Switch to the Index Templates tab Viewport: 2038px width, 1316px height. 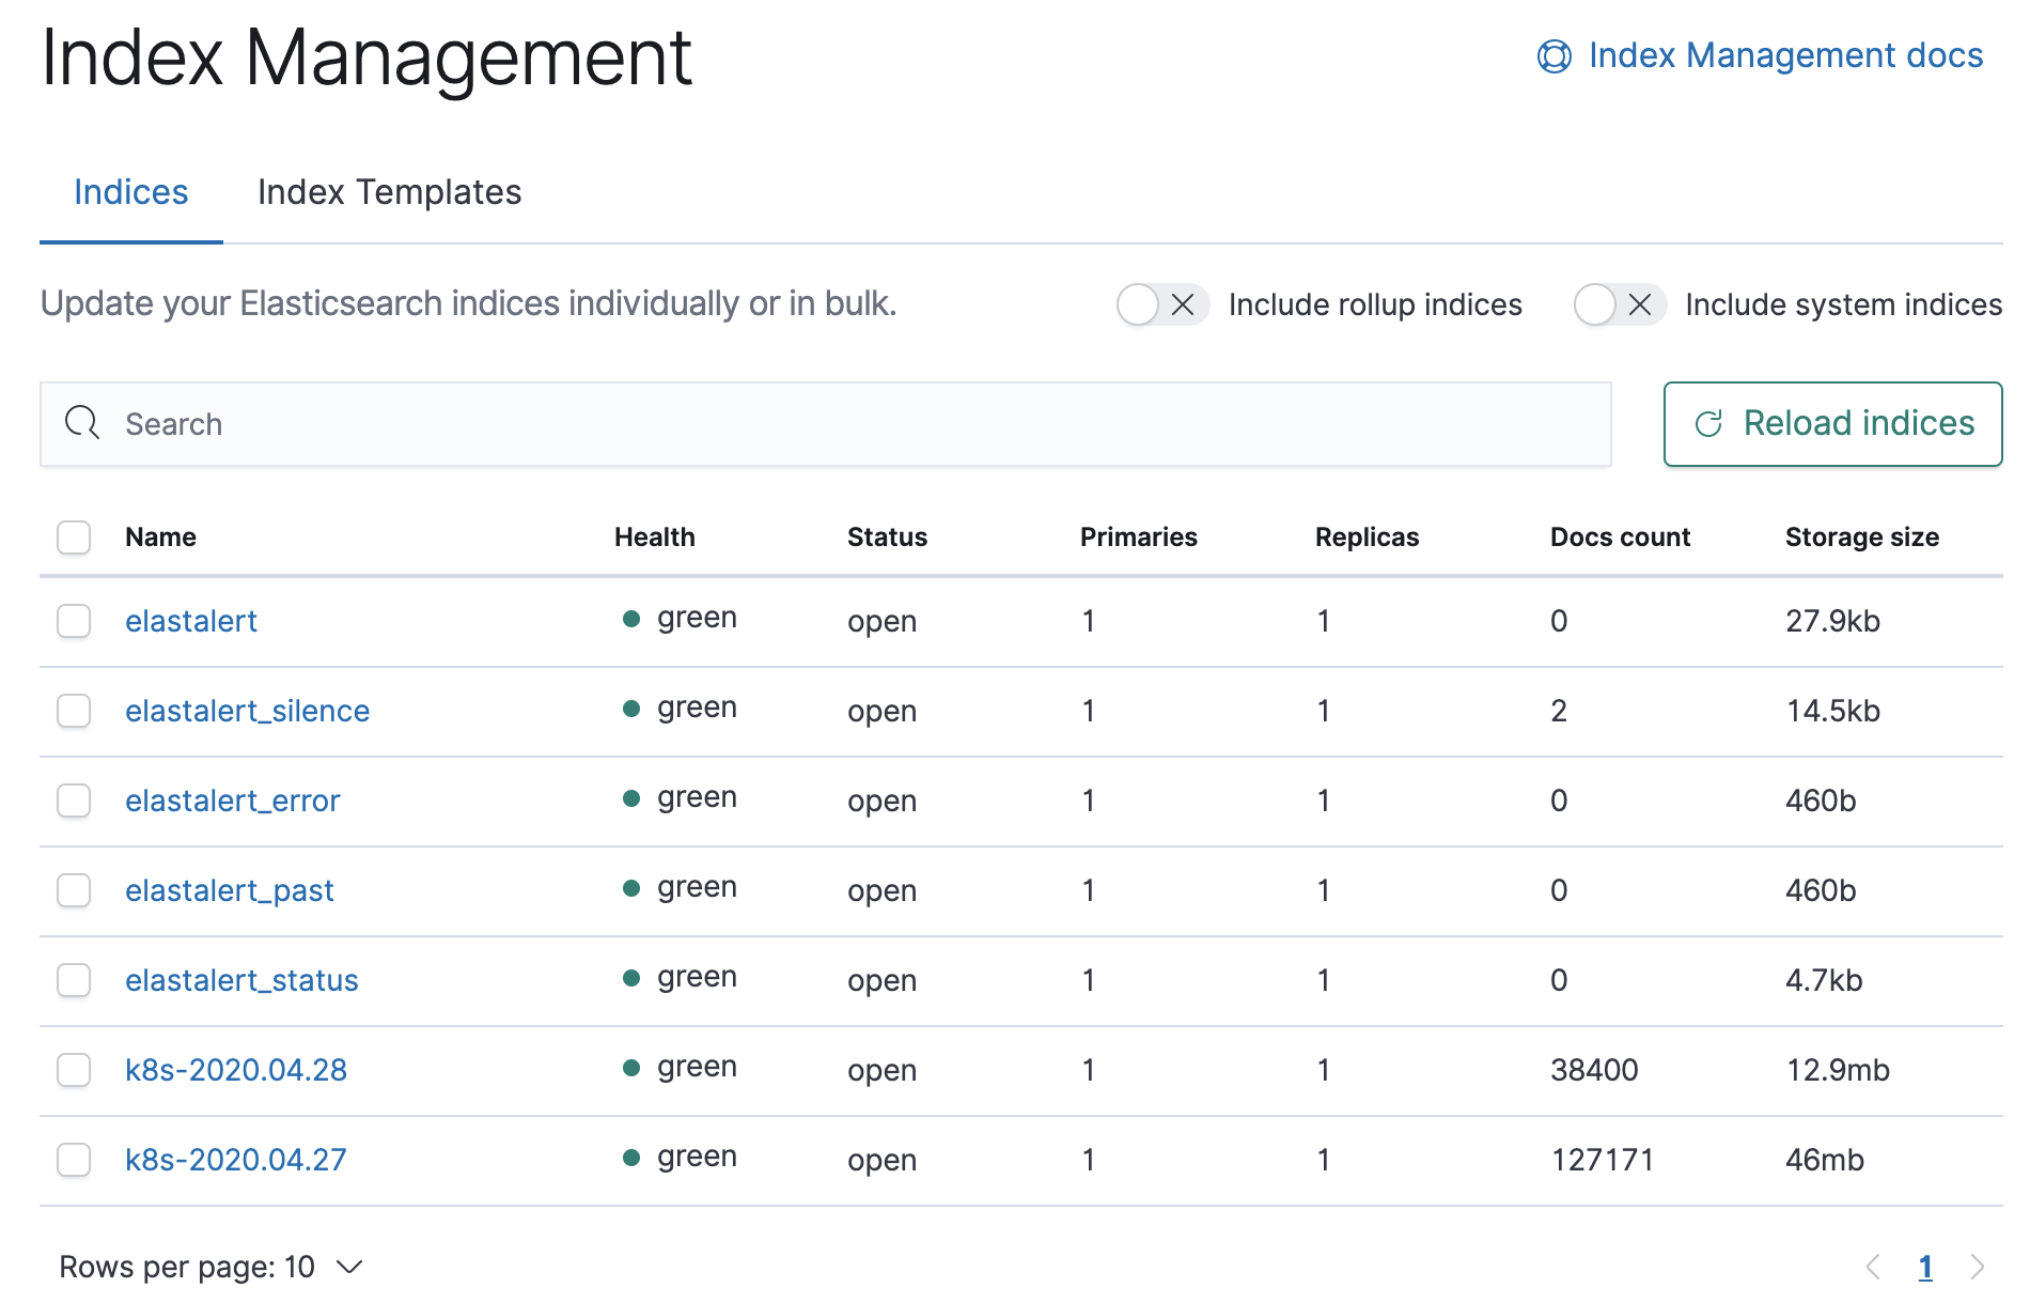(389, 192)
